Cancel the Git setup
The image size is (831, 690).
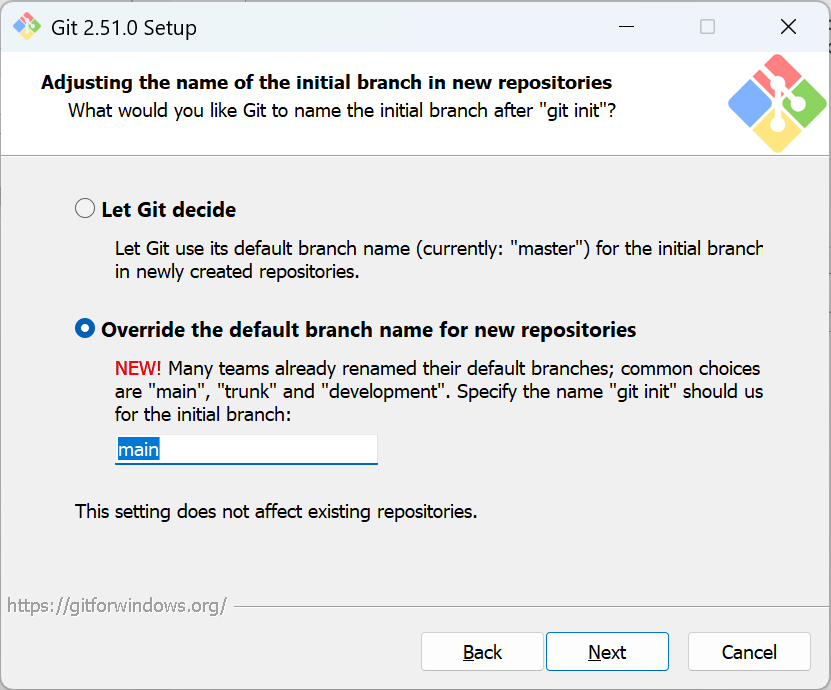749,652
